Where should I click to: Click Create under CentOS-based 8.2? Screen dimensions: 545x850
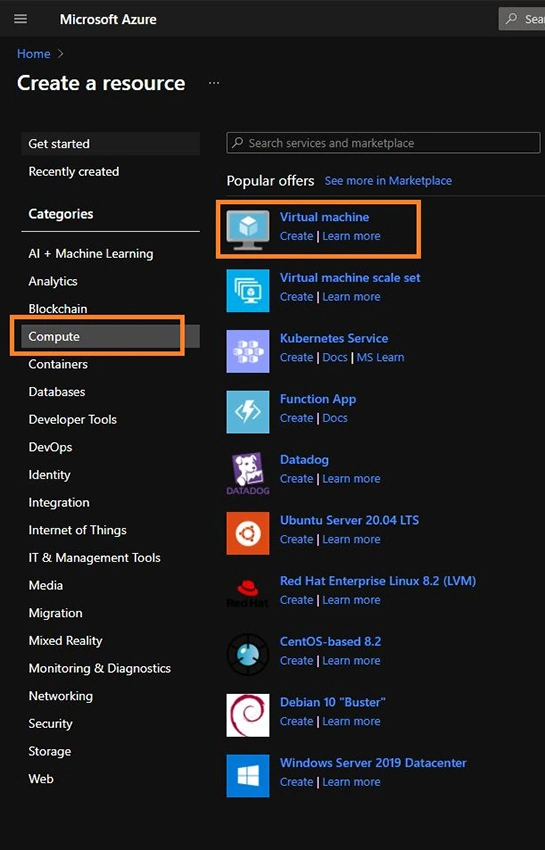click(x=296, y=661)
